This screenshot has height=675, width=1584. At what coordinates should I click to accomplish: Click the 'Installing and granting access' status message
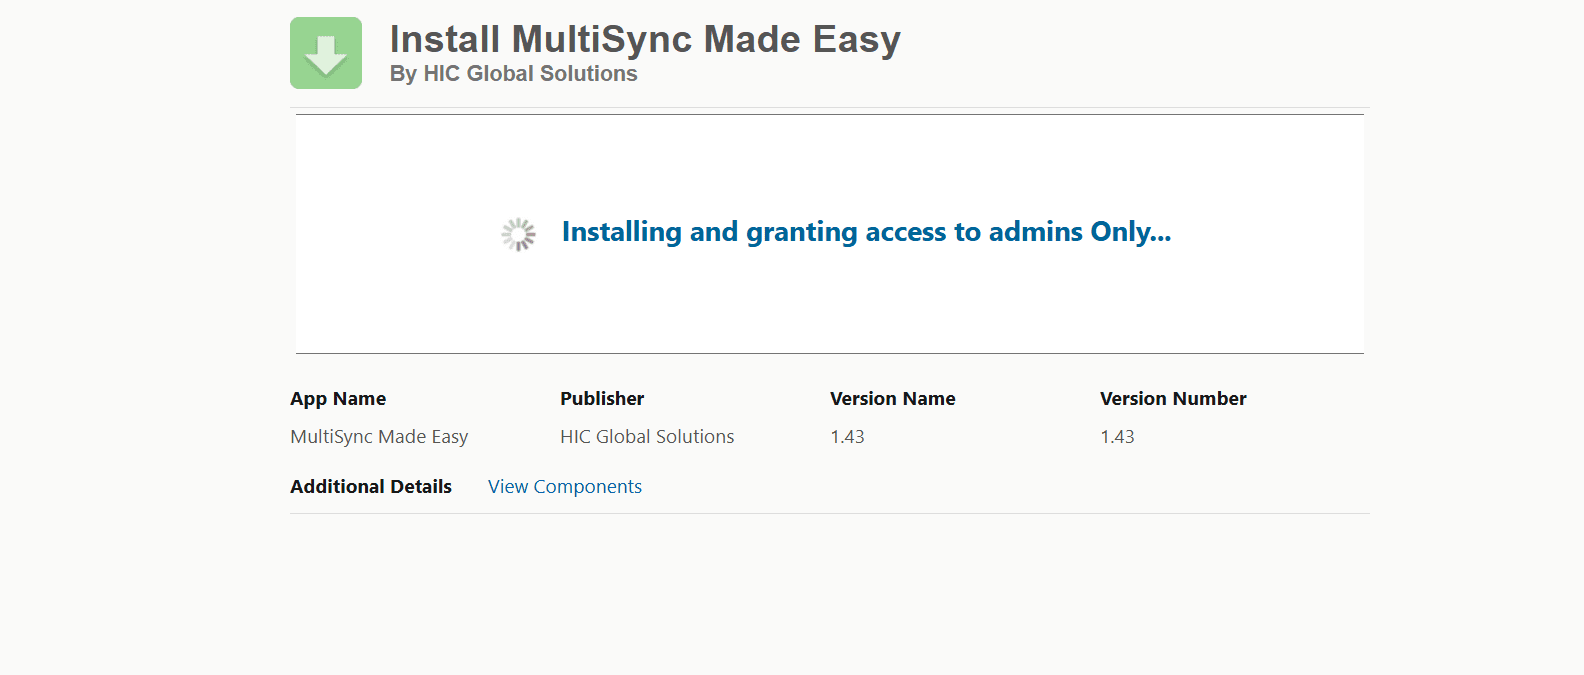point(865,232)
